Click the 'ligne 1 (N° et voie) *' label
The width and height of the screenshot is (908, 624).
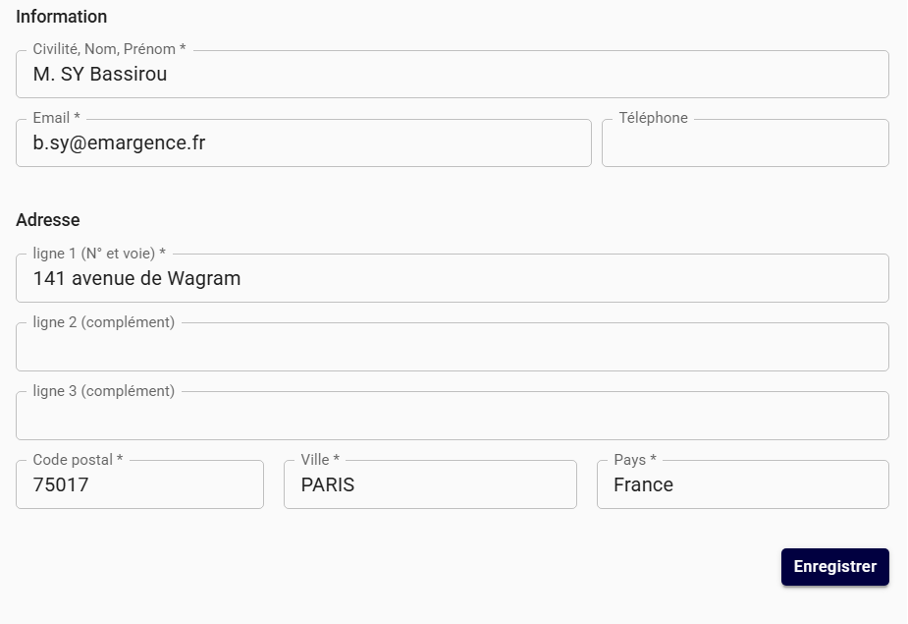point(99,254)
